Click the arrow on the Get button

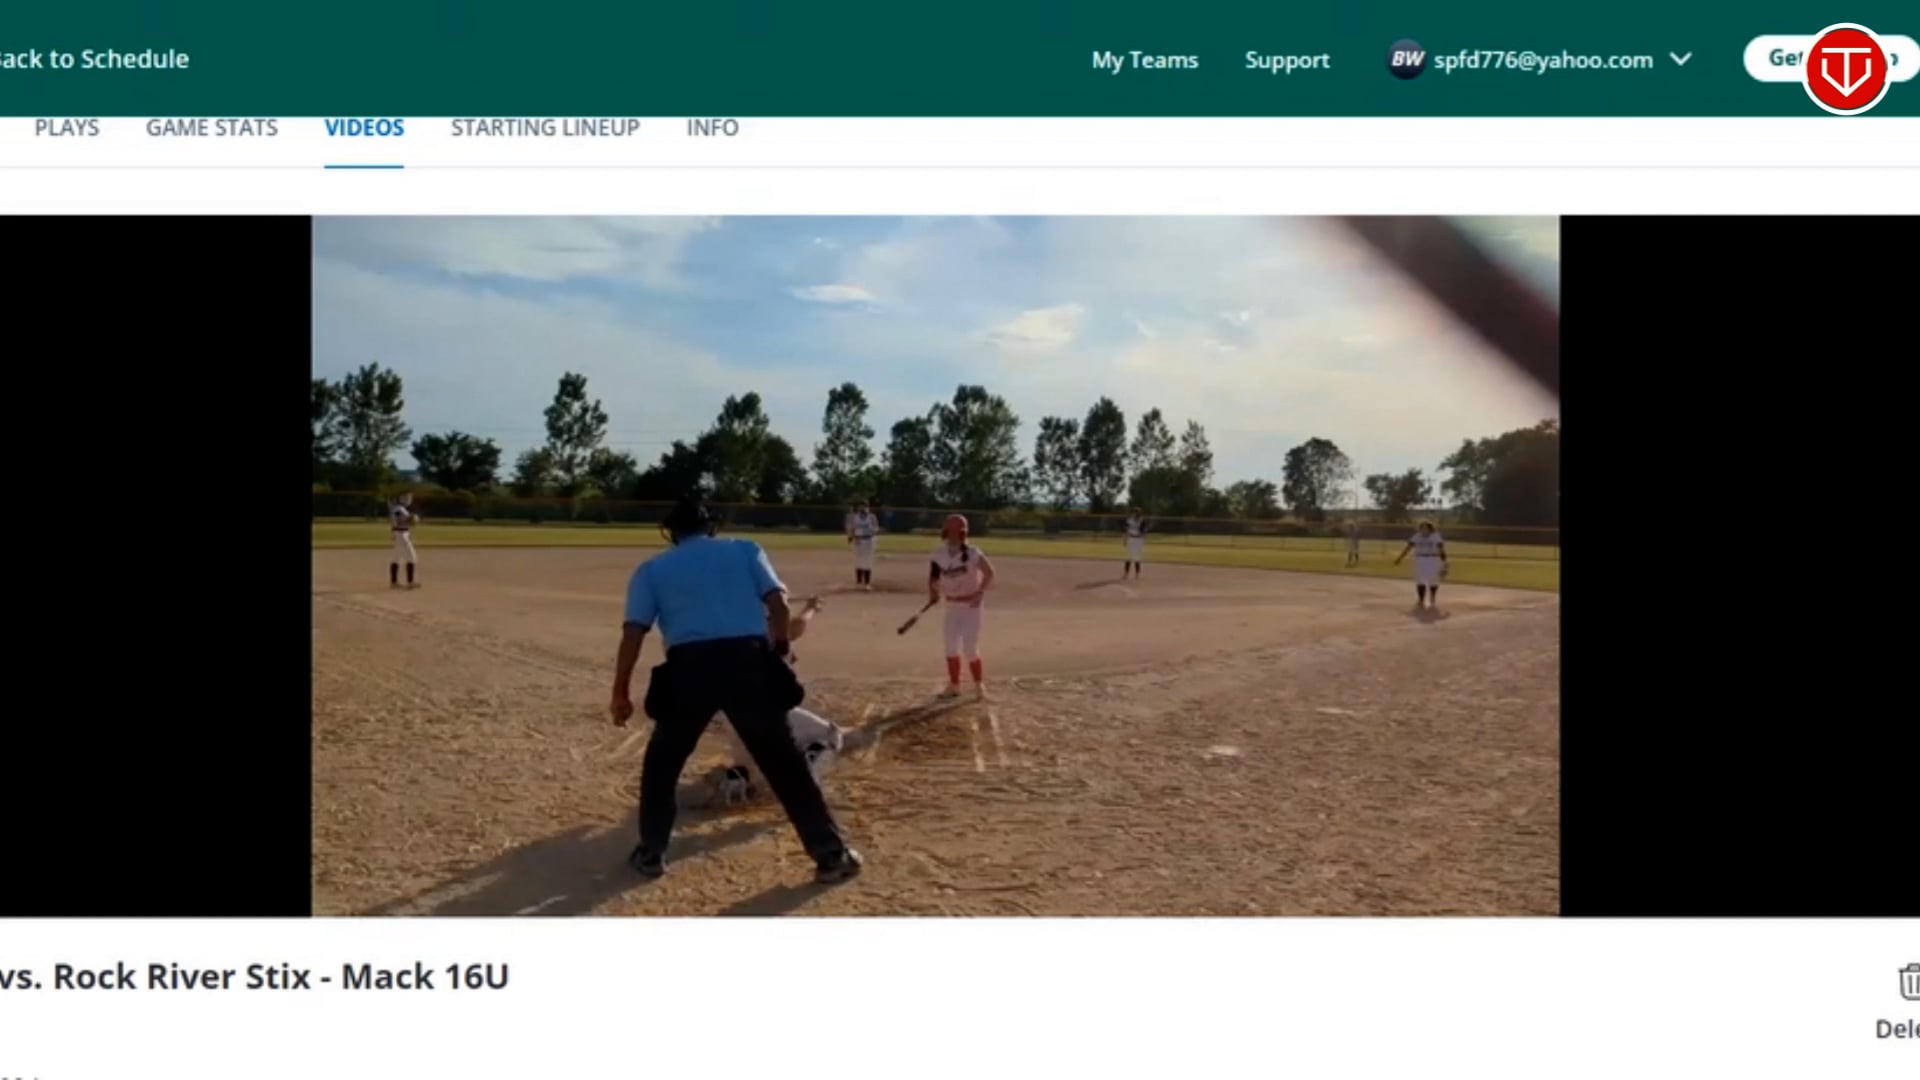(1894, 59)
